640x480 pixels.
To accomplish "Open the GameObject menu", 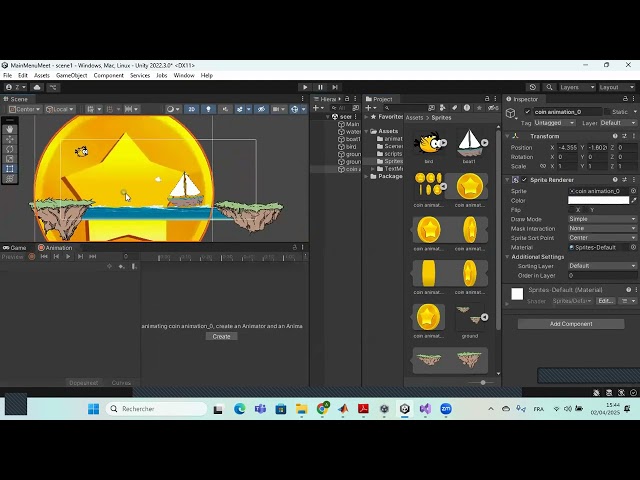I will [71, 76].
